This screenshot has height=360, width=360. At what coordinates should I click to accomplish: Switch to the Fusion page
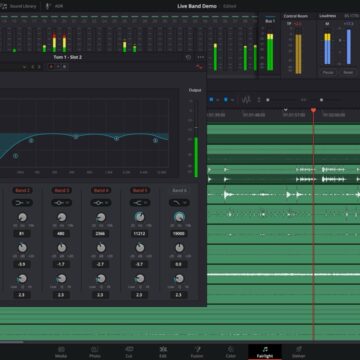tap(197, 352)
